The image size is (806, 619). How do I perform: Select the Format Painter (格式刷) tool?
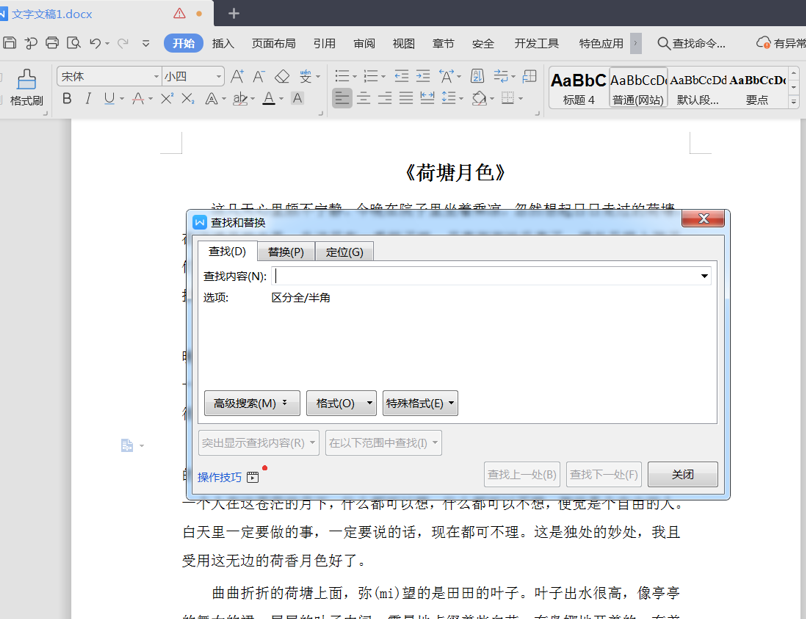tap(26, 87)
